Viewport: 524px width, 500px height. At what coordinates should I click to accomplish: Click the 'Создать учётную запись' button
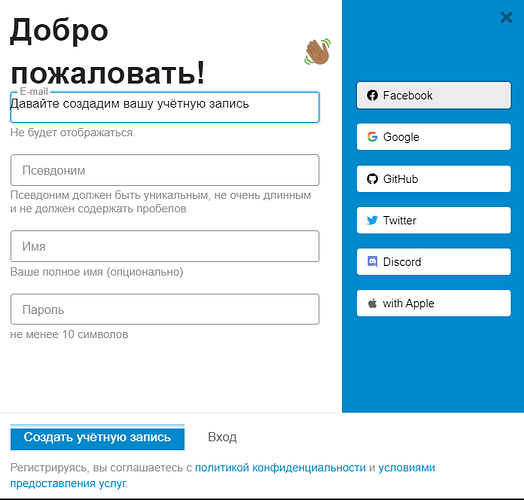click(97, 437)
